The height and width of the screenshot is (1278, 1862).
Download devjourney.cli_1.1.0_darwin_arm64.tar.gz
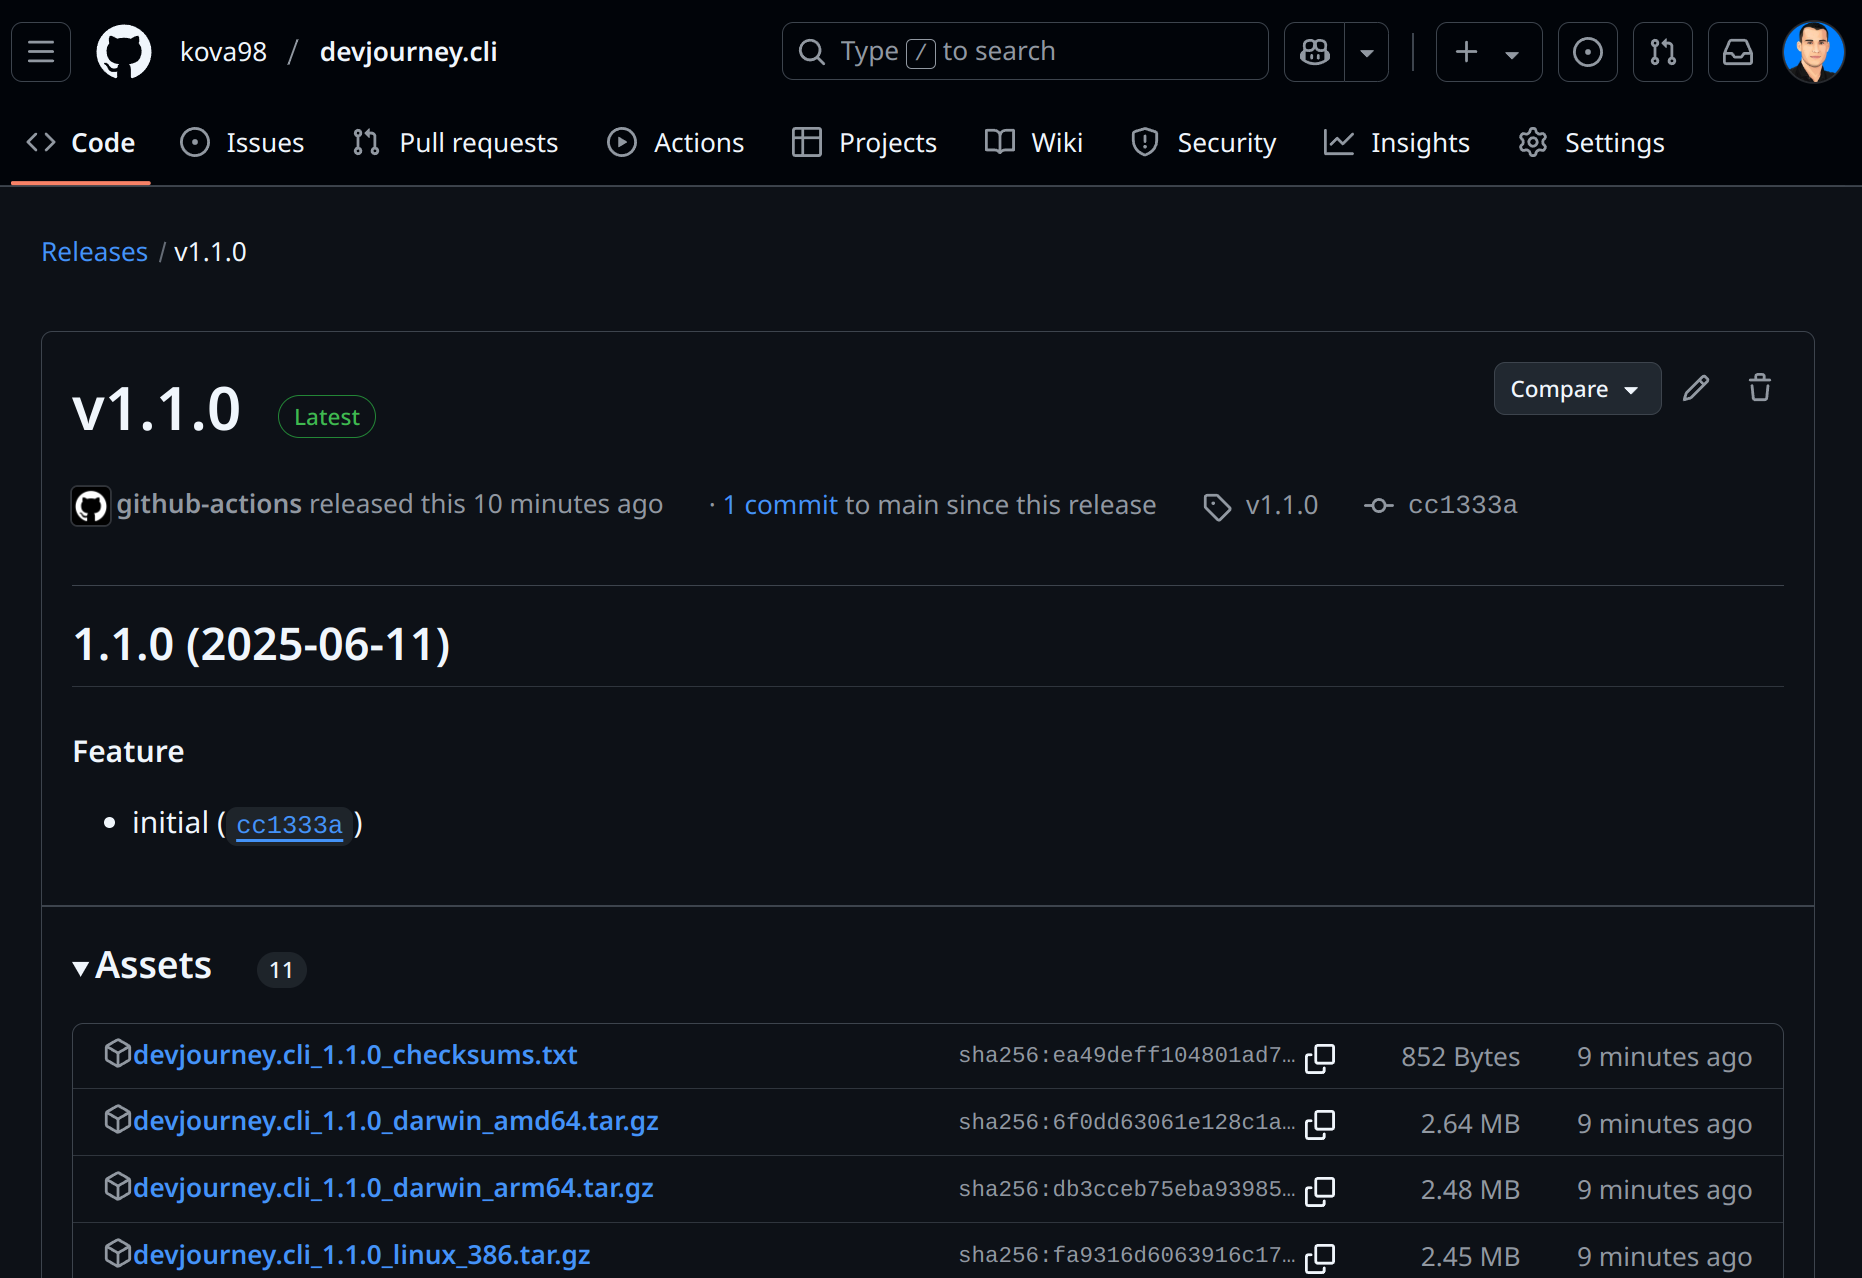pyautogui.click(x=393, y=1188)
